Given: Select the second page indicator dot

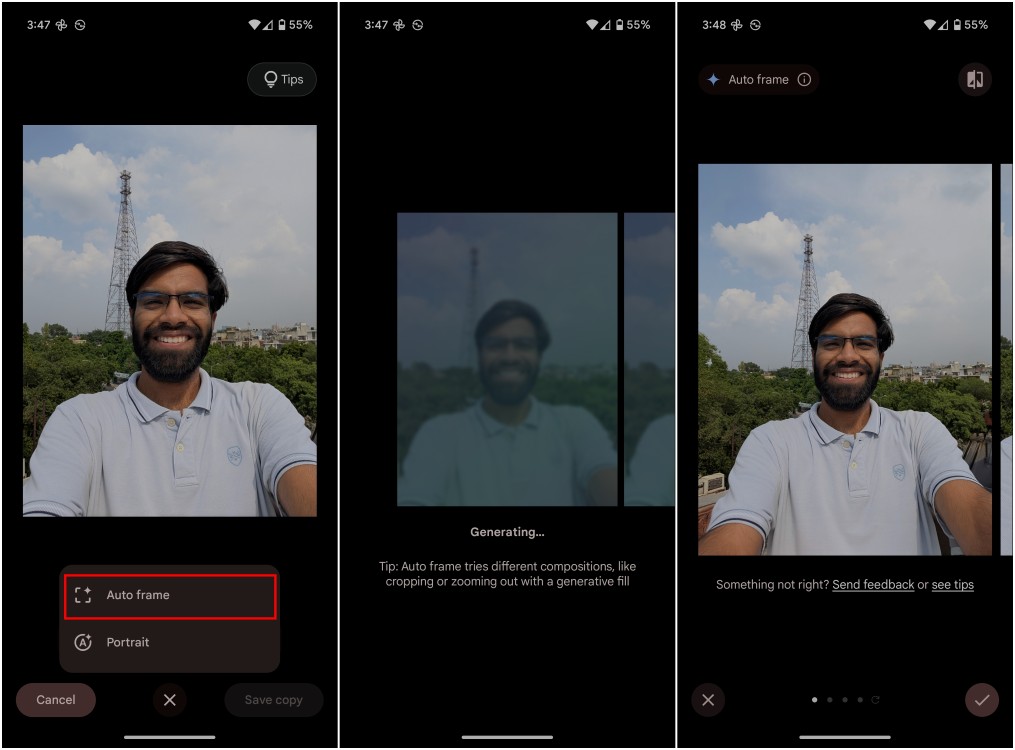Looking at the screenshot, I should pos(830,700).
